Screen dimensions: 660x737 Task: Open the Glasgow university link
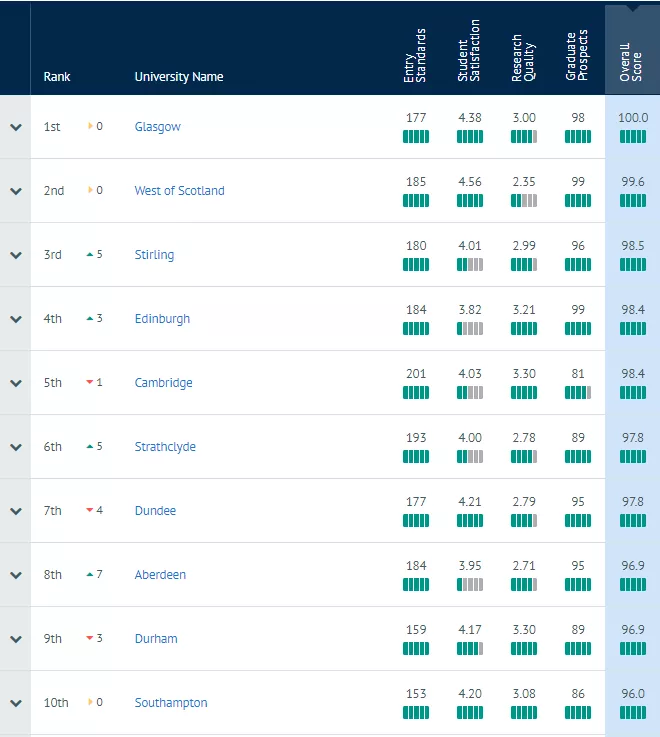[x=157, y=127]
